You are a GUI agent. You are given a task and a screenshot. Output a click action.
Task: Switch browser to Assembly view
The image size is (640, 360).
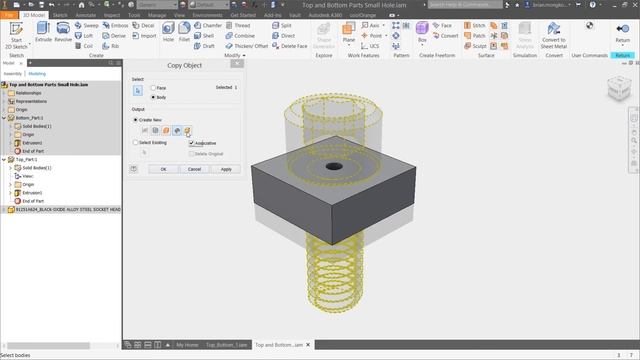point(13,74)
